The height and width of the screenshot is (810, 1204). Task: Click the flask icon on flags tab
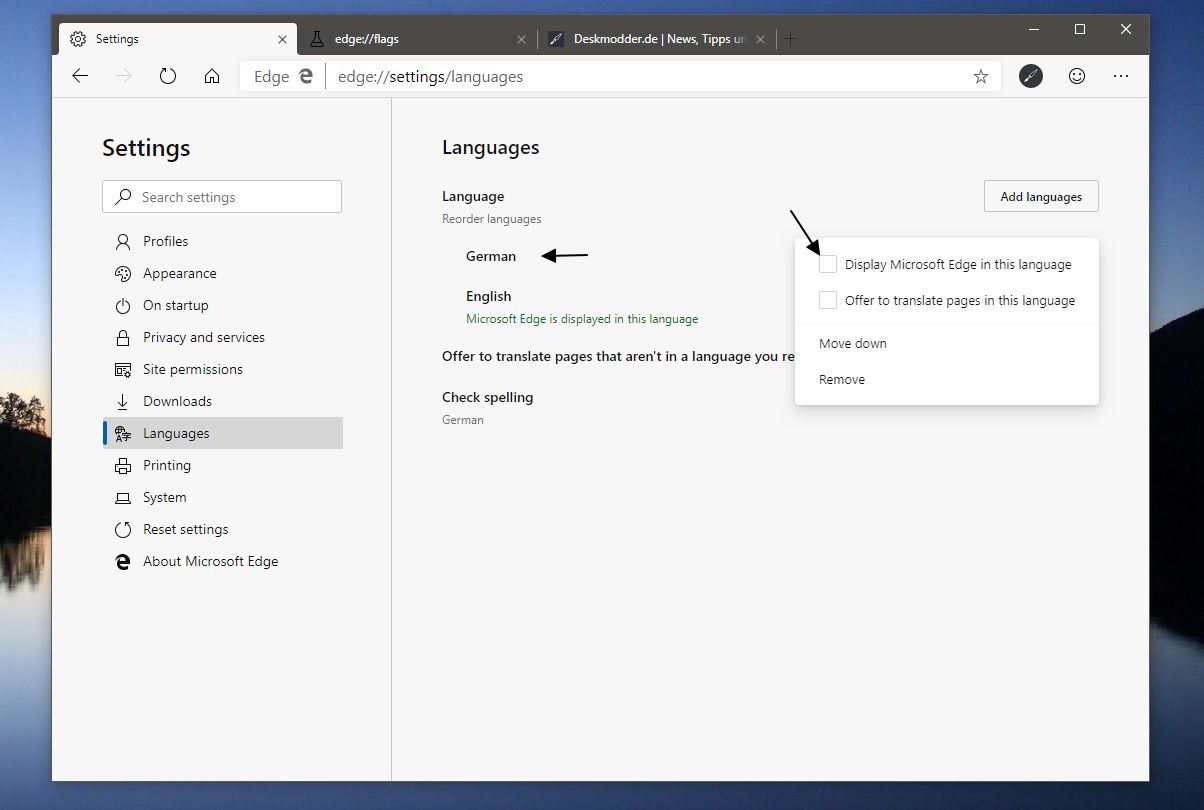(x=317, y=39)
